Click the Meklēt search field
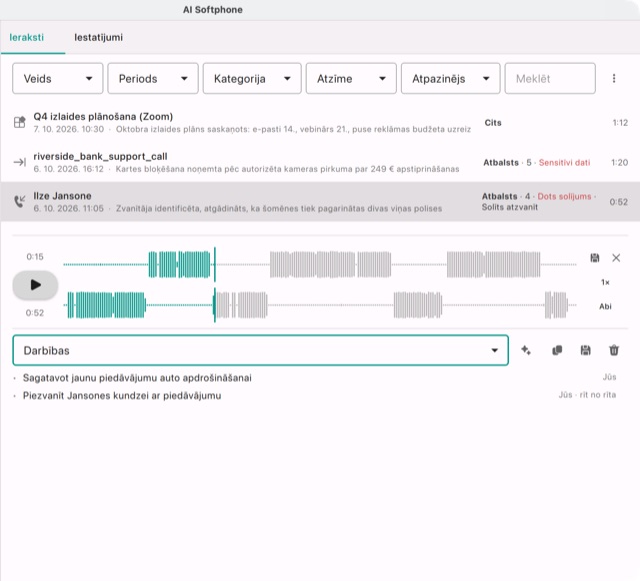The width and height of the screenshot is (640, 581). [550, 78]
